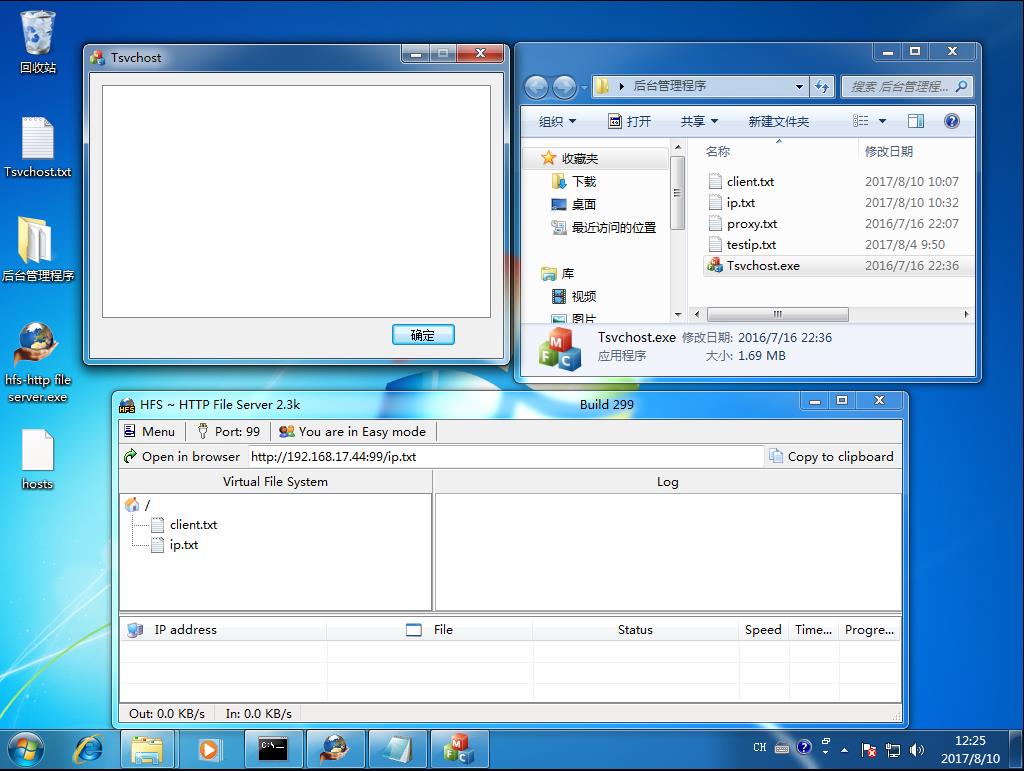Image resolution: width=1024 pixels, height=771 pixels.
Task: Open the HFS Menu button
Action: pos(149,432)
